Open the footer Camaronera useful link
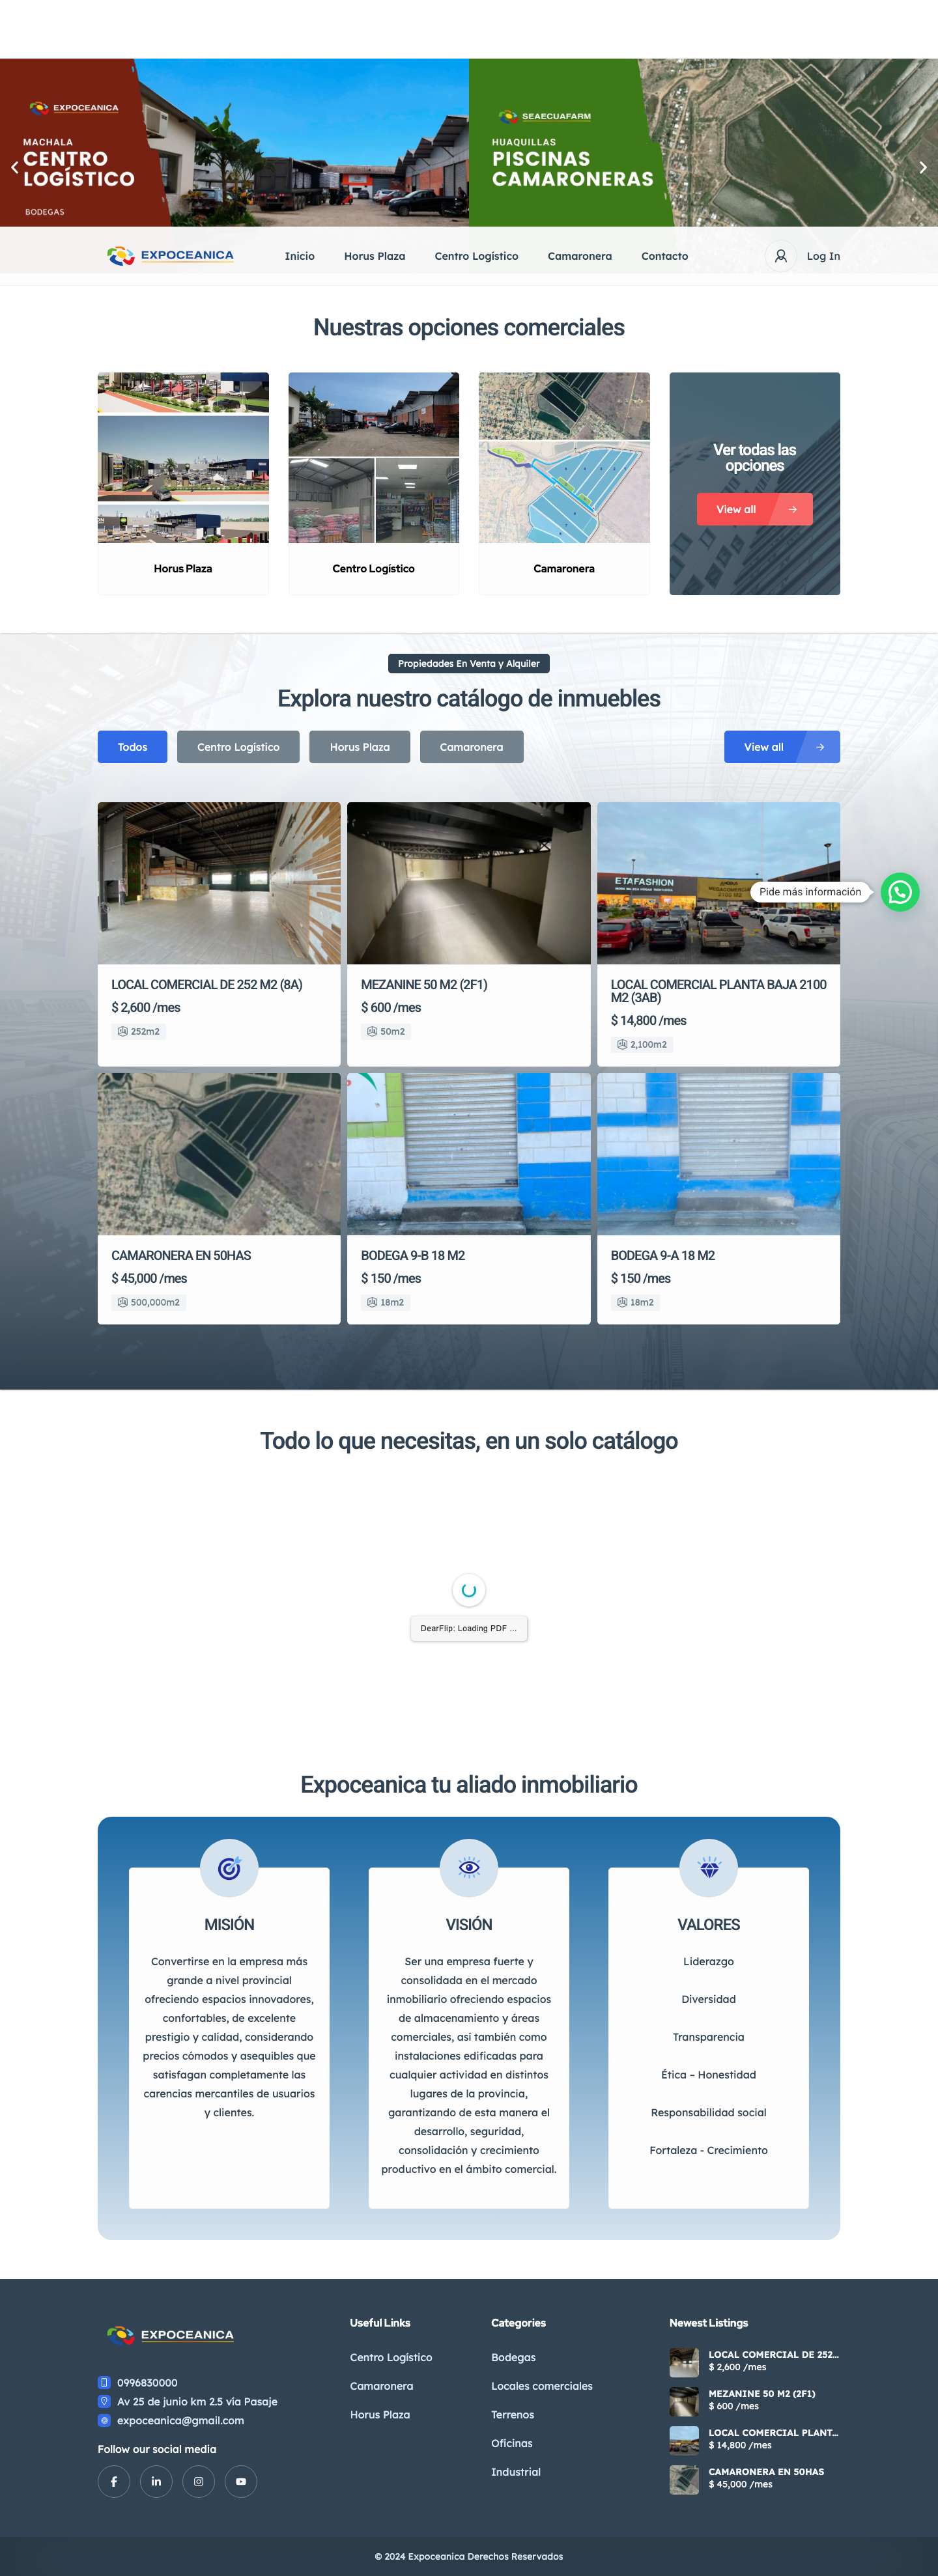 point(381,2386)
